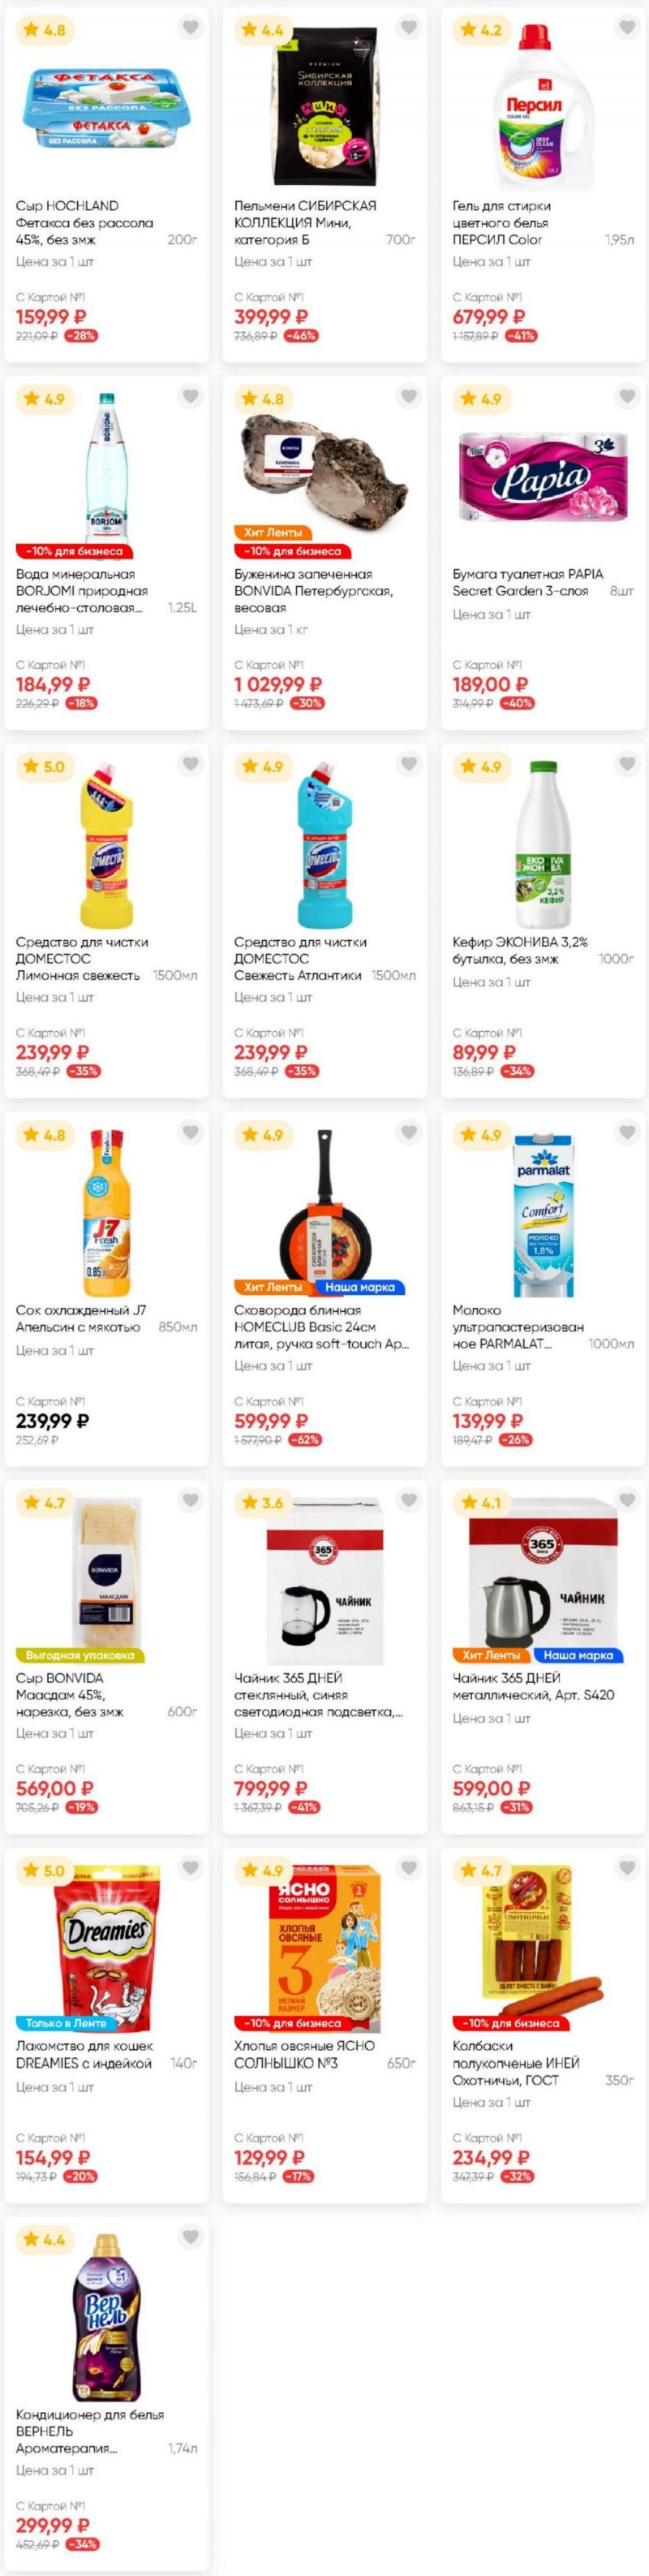Image resolution: width=649 pixels, height=2576 pixels.
Task: Toggle favorite on glass 365 ДНЕЙ kettle
Action: 409,1500
